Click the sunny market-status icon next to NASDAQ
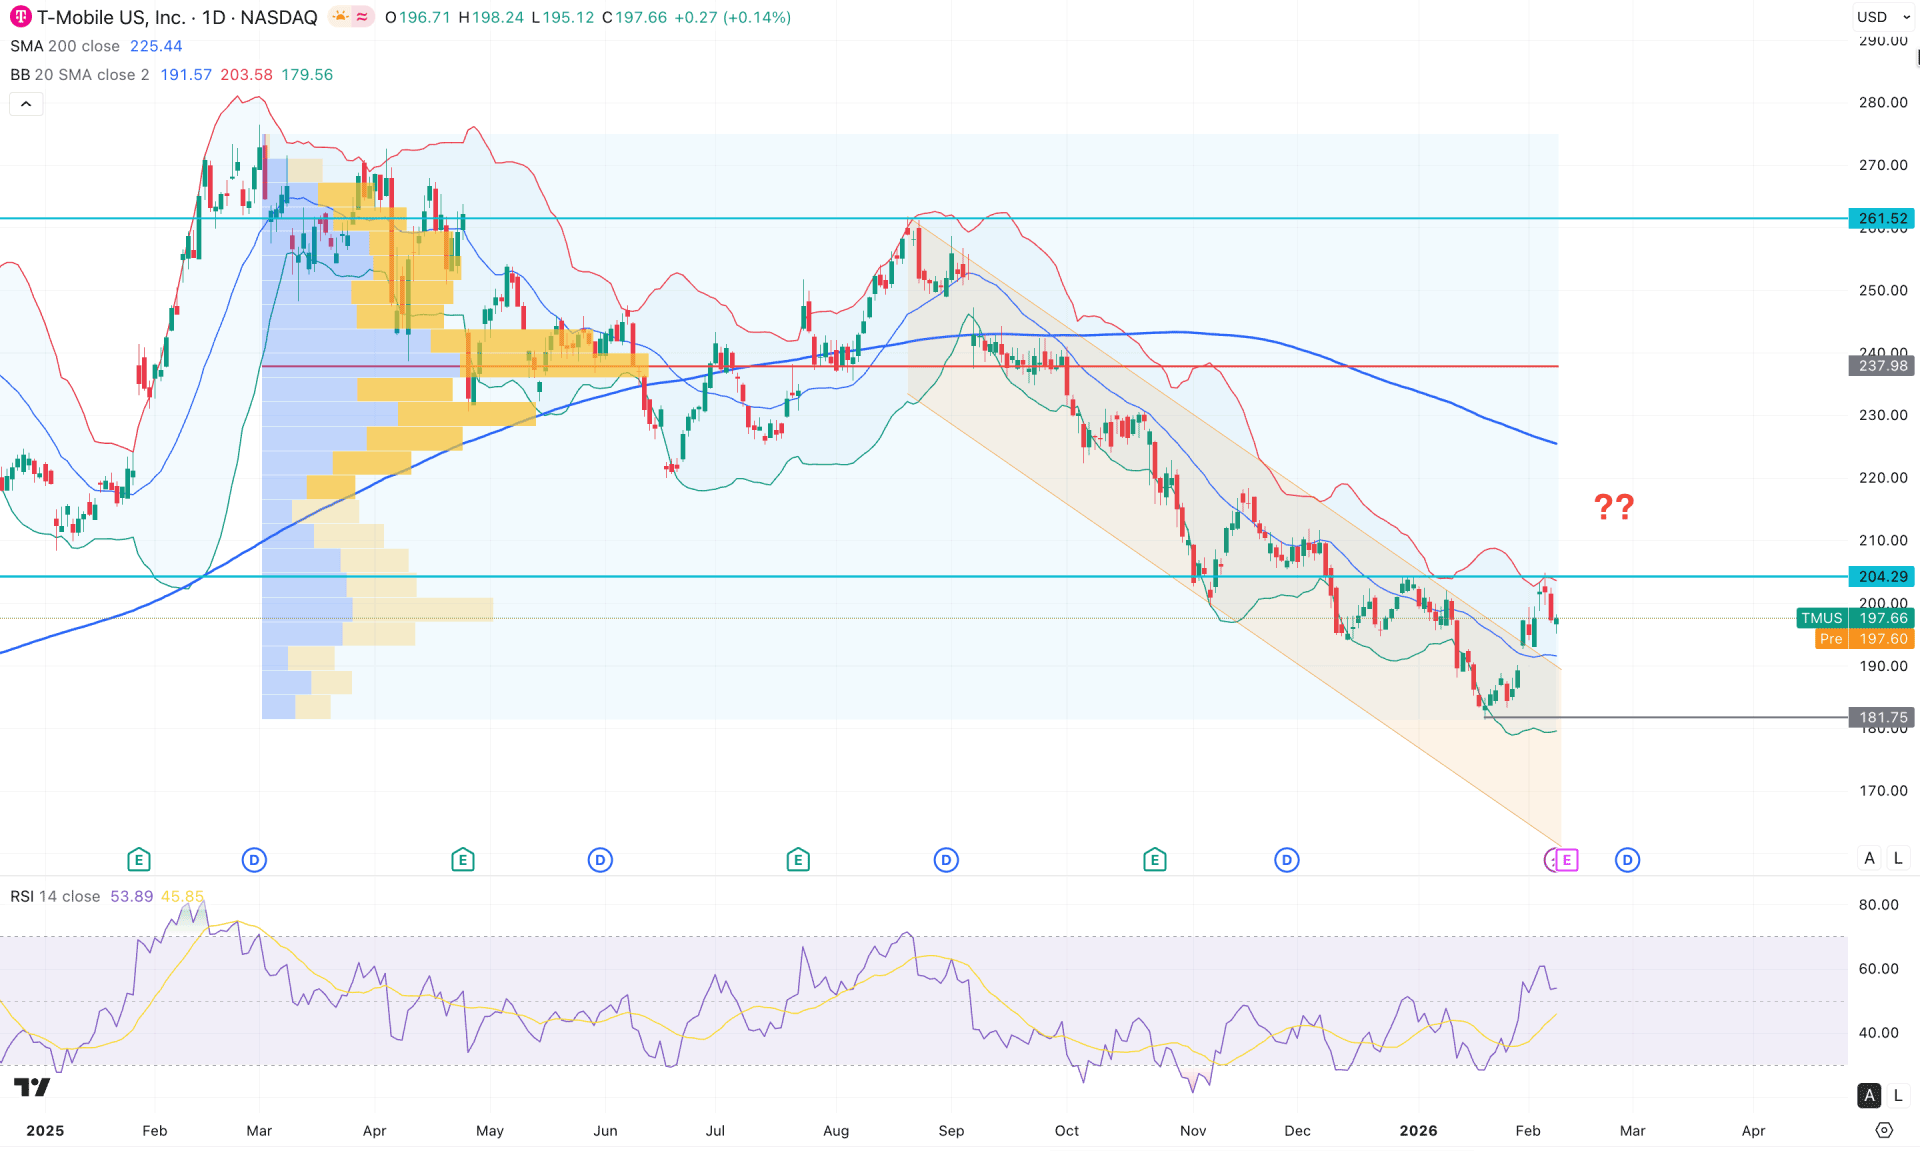 pyautogui.click(x=340, y=16)
